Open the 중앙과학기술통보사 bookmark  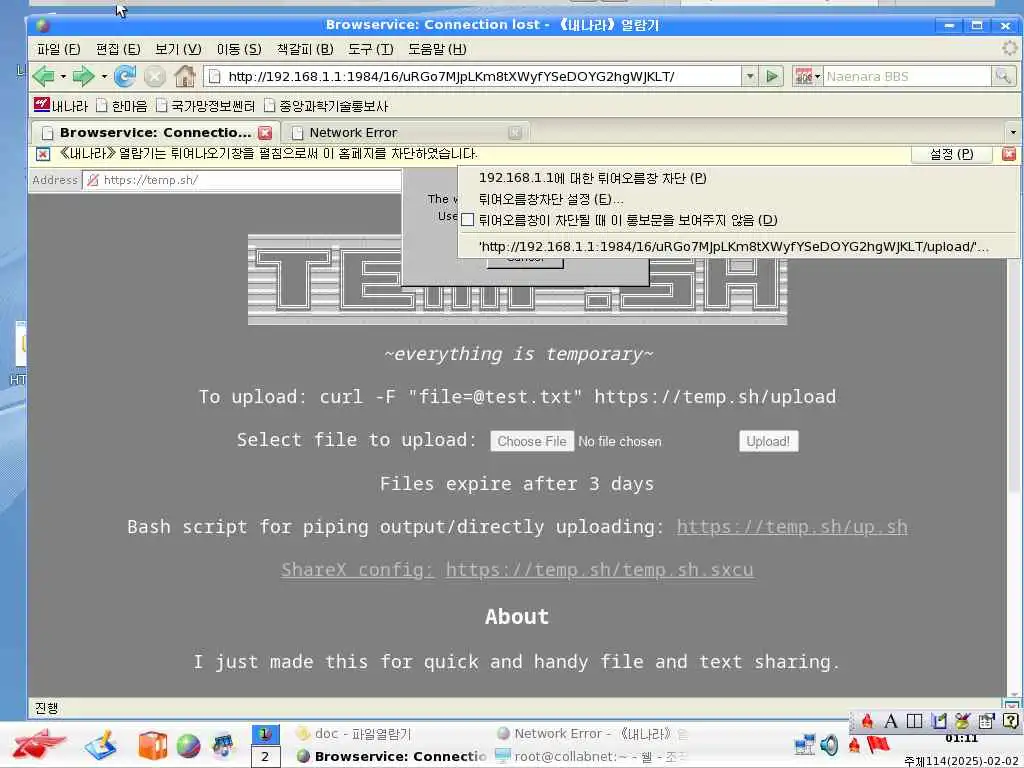[x=326, y=106]
